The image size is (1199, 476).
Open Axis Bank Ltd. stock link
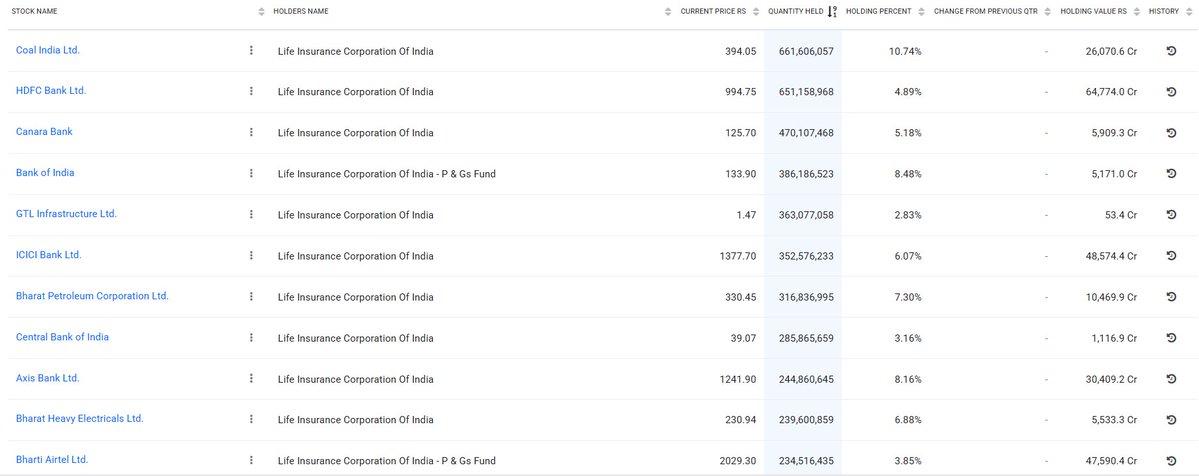coord(47,378)
